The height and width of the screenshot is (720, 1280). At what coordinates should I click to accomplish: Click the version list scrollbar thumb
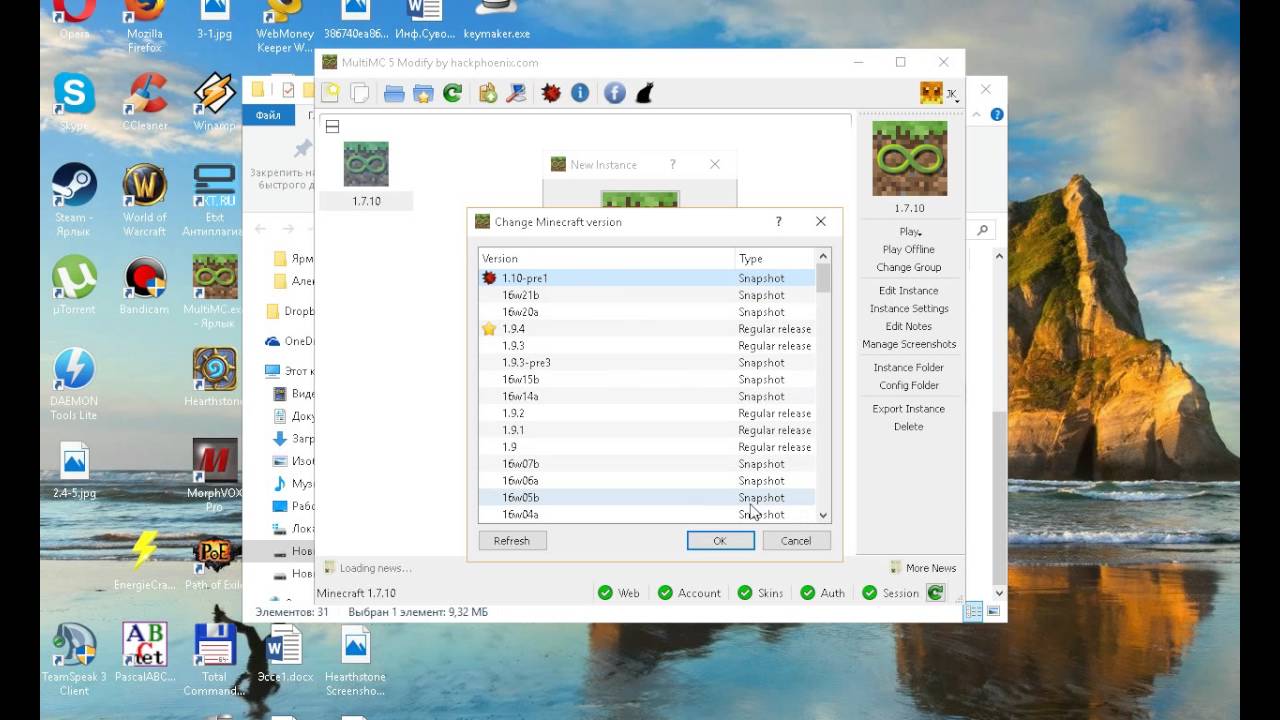823,277
